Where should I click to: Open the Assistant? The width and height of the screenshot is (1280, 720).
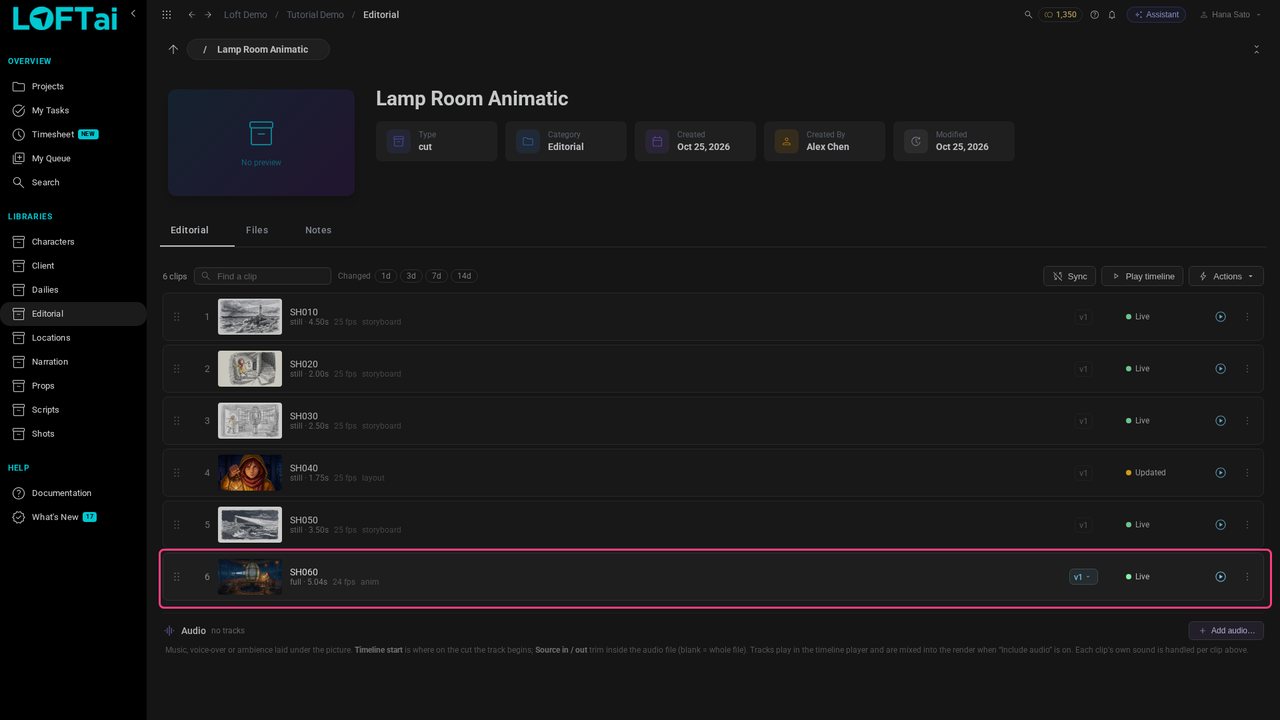pos(1156,15)
